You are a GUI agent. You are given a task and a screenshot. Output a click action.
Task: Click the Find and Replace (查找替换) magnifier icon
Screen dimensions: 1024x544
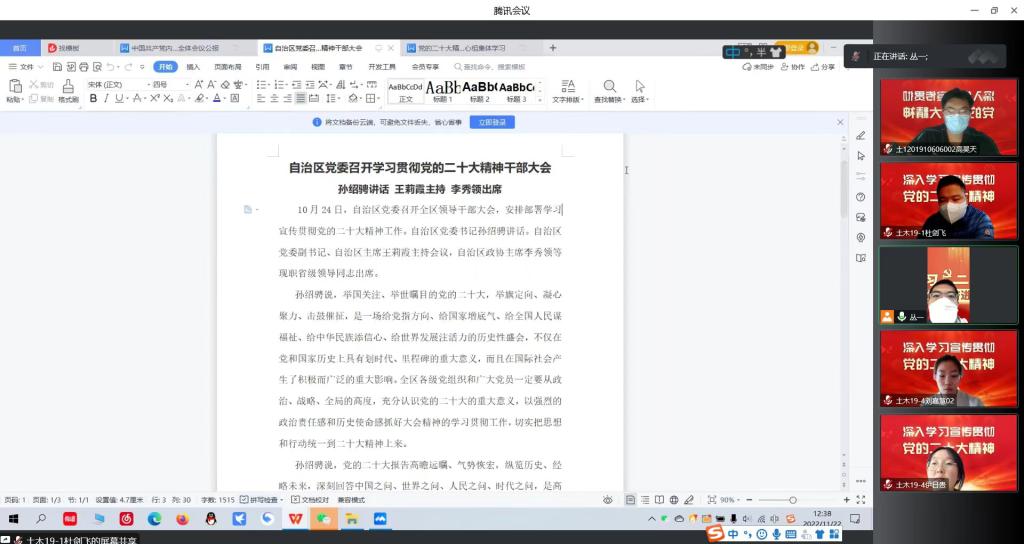pos(609,87)
